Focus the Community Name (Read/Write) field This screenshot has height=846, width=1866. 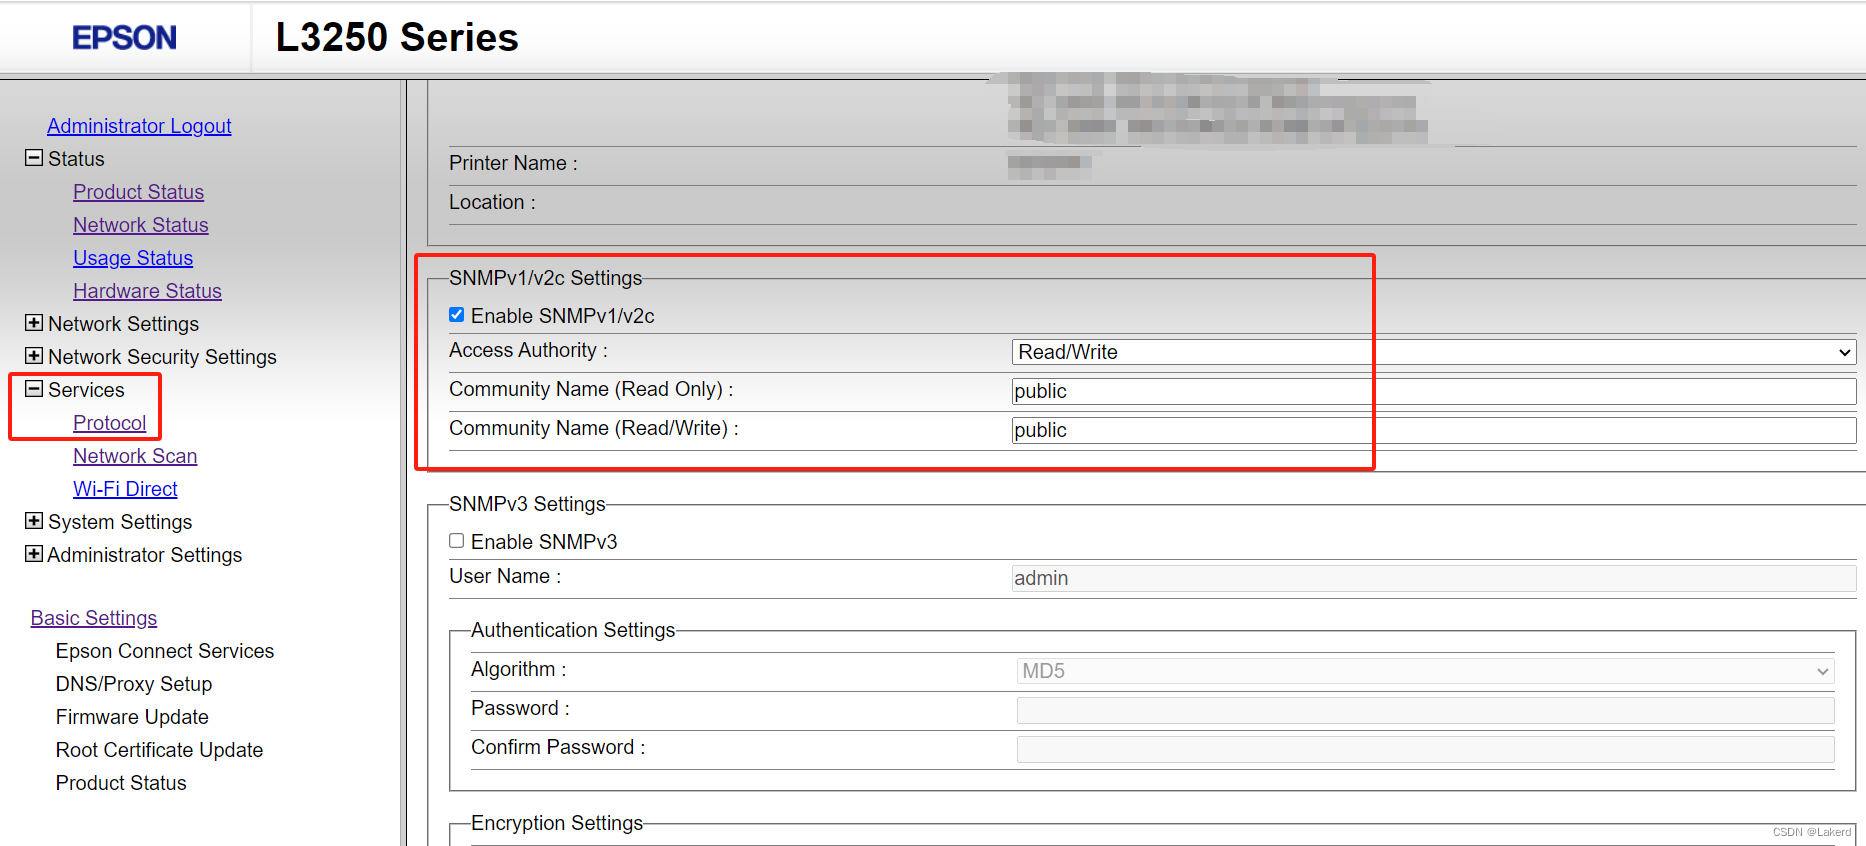tap(1434, 430)
